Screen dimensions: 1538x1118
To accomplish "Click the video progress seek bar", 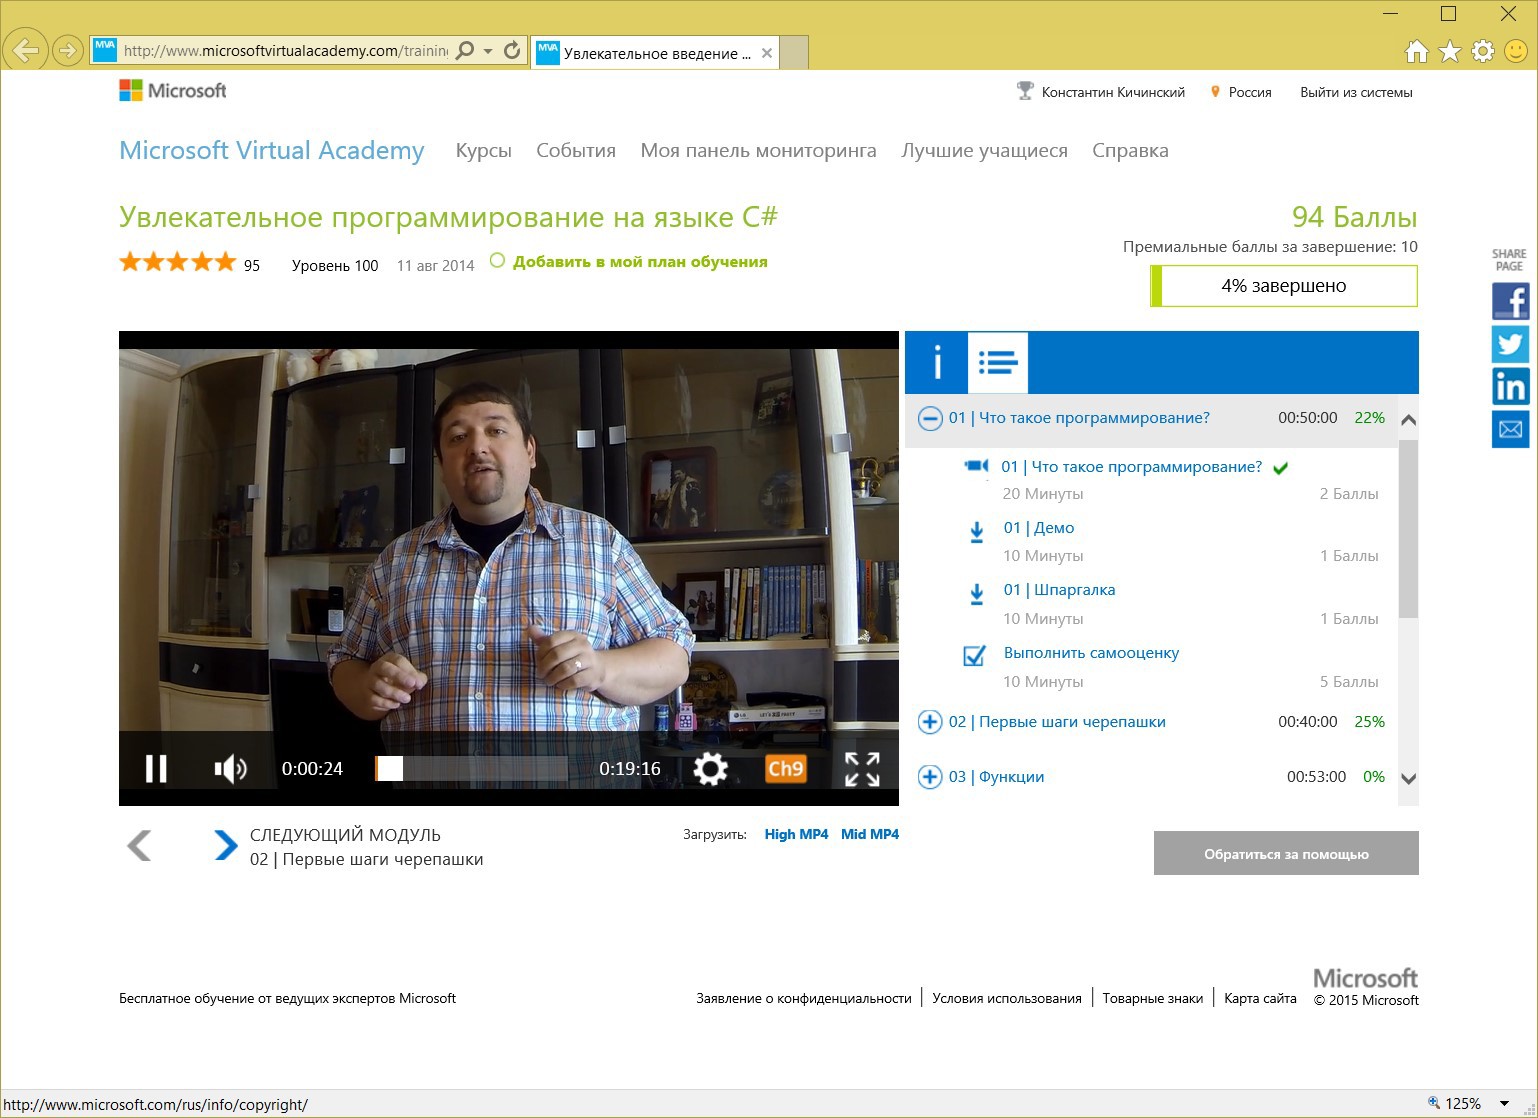I will tap(471, 768).
